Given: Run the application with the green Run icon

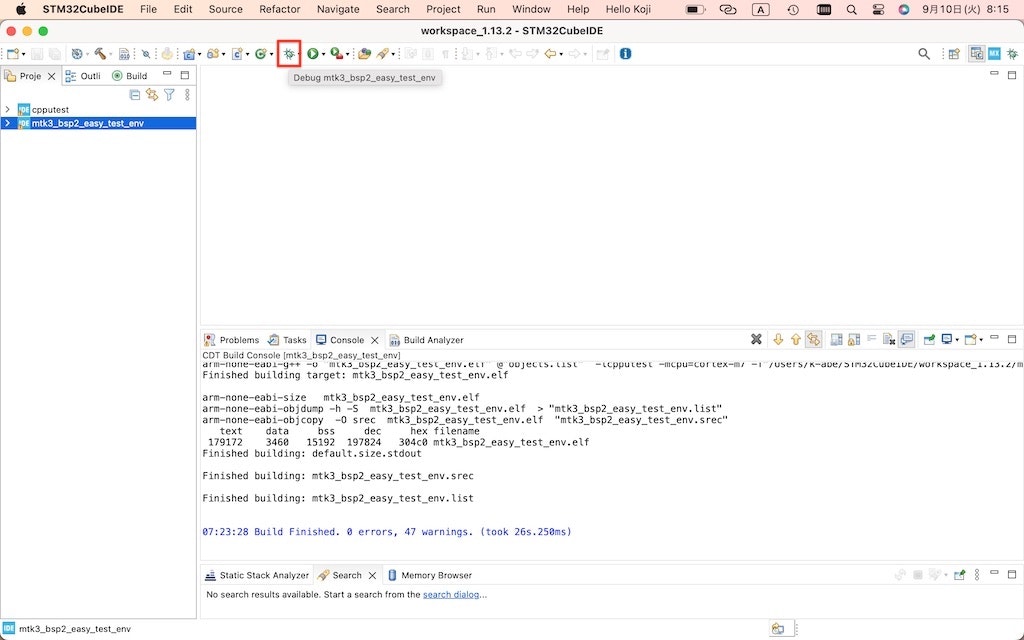Looking at the screenshot, I should [x=312, y=53].
